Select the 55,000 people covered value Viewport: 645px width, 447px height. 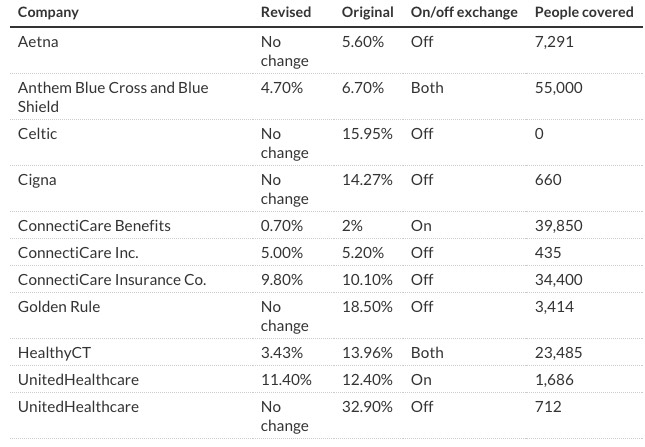point(559,88)
